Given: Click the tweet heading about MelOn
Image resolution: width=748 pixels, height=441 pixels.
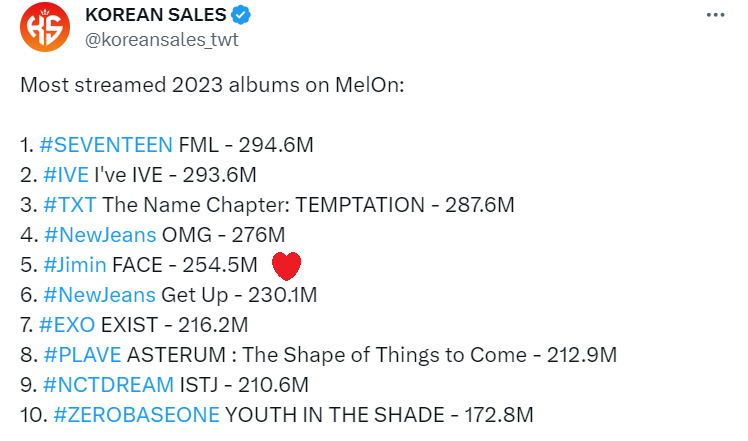Looking at the screenshot, I should [x=212, y=85].
